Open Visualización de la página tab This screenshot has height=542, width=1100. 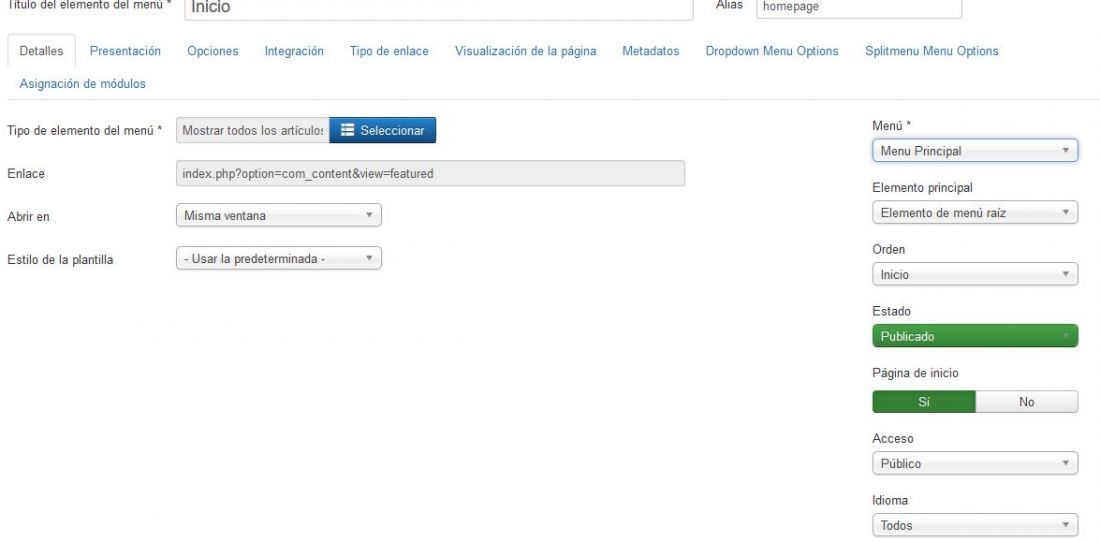tap(525, 51)
